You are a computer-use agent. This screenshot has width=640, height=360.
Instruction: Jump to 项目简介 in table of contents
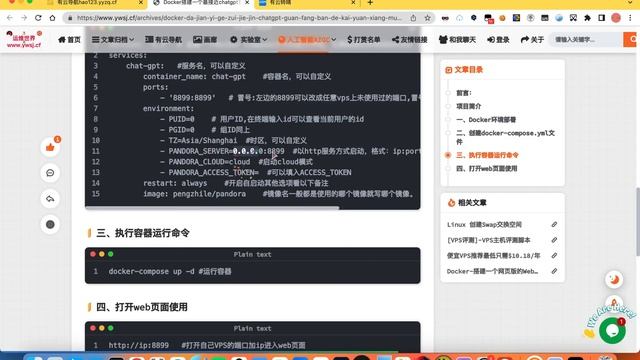[x=469, y=106]
